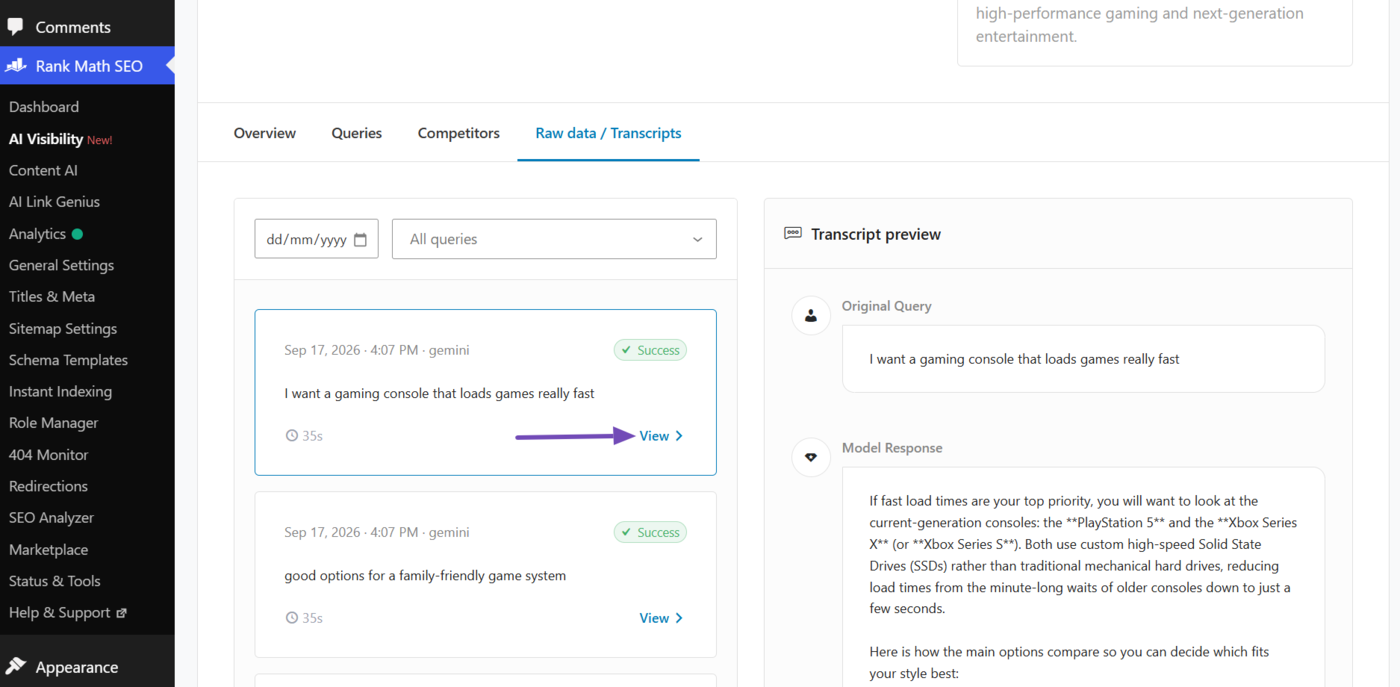The image size is (1400, 687).
Task: Select the fast-loading console query card
Action: click(x=485, y=392)
